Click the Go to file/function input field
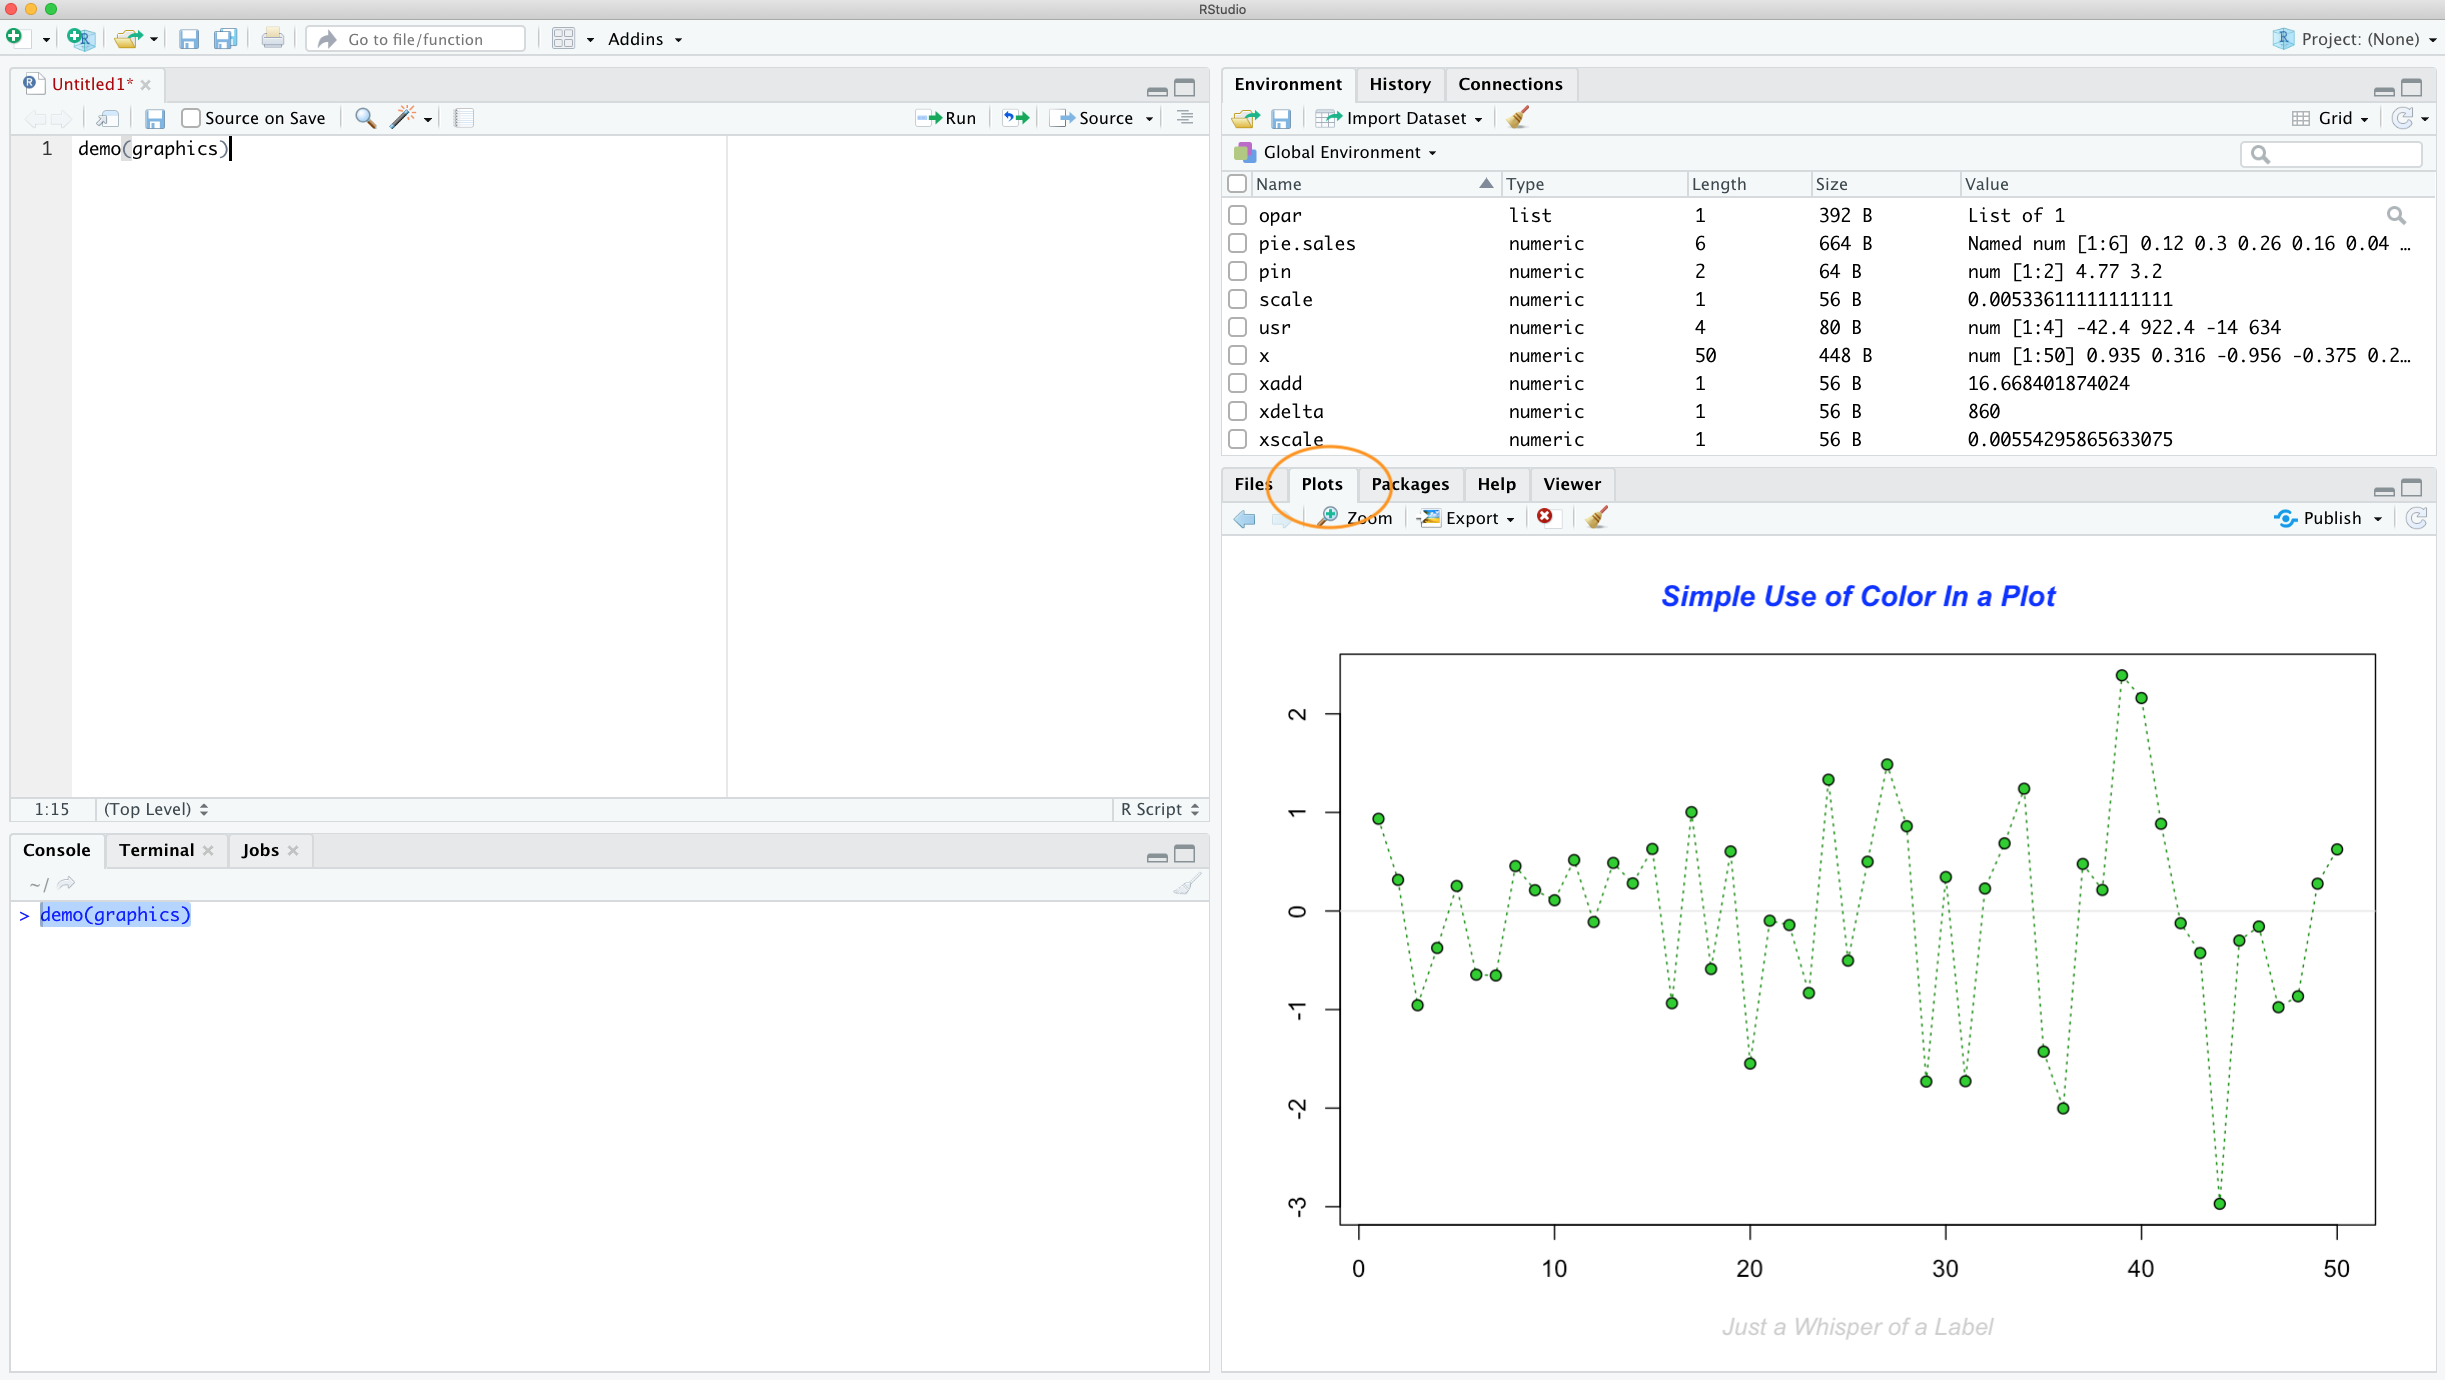 pos(416,37)
